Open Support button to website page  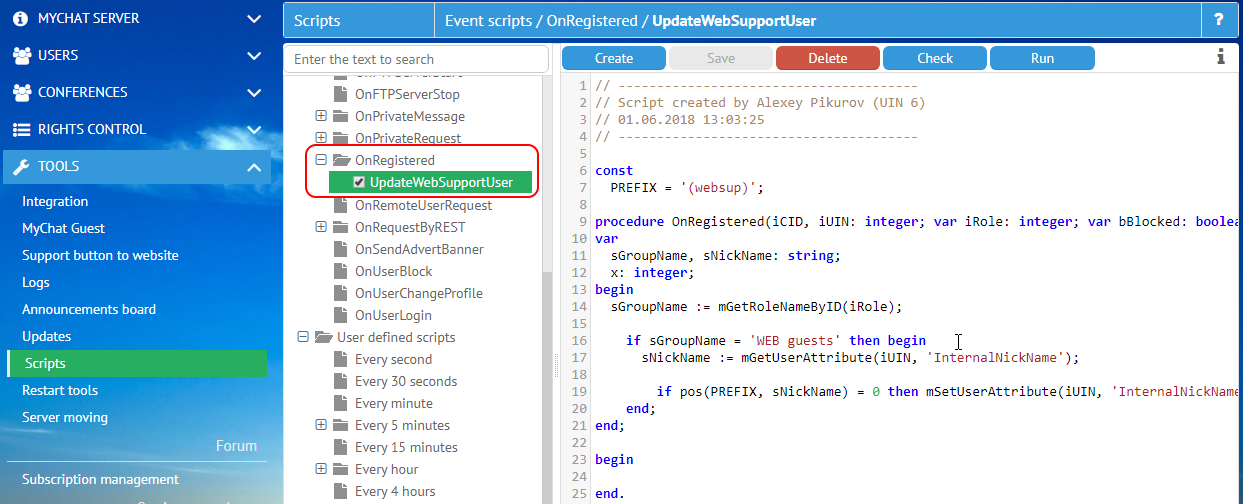(x=100, y=255)
